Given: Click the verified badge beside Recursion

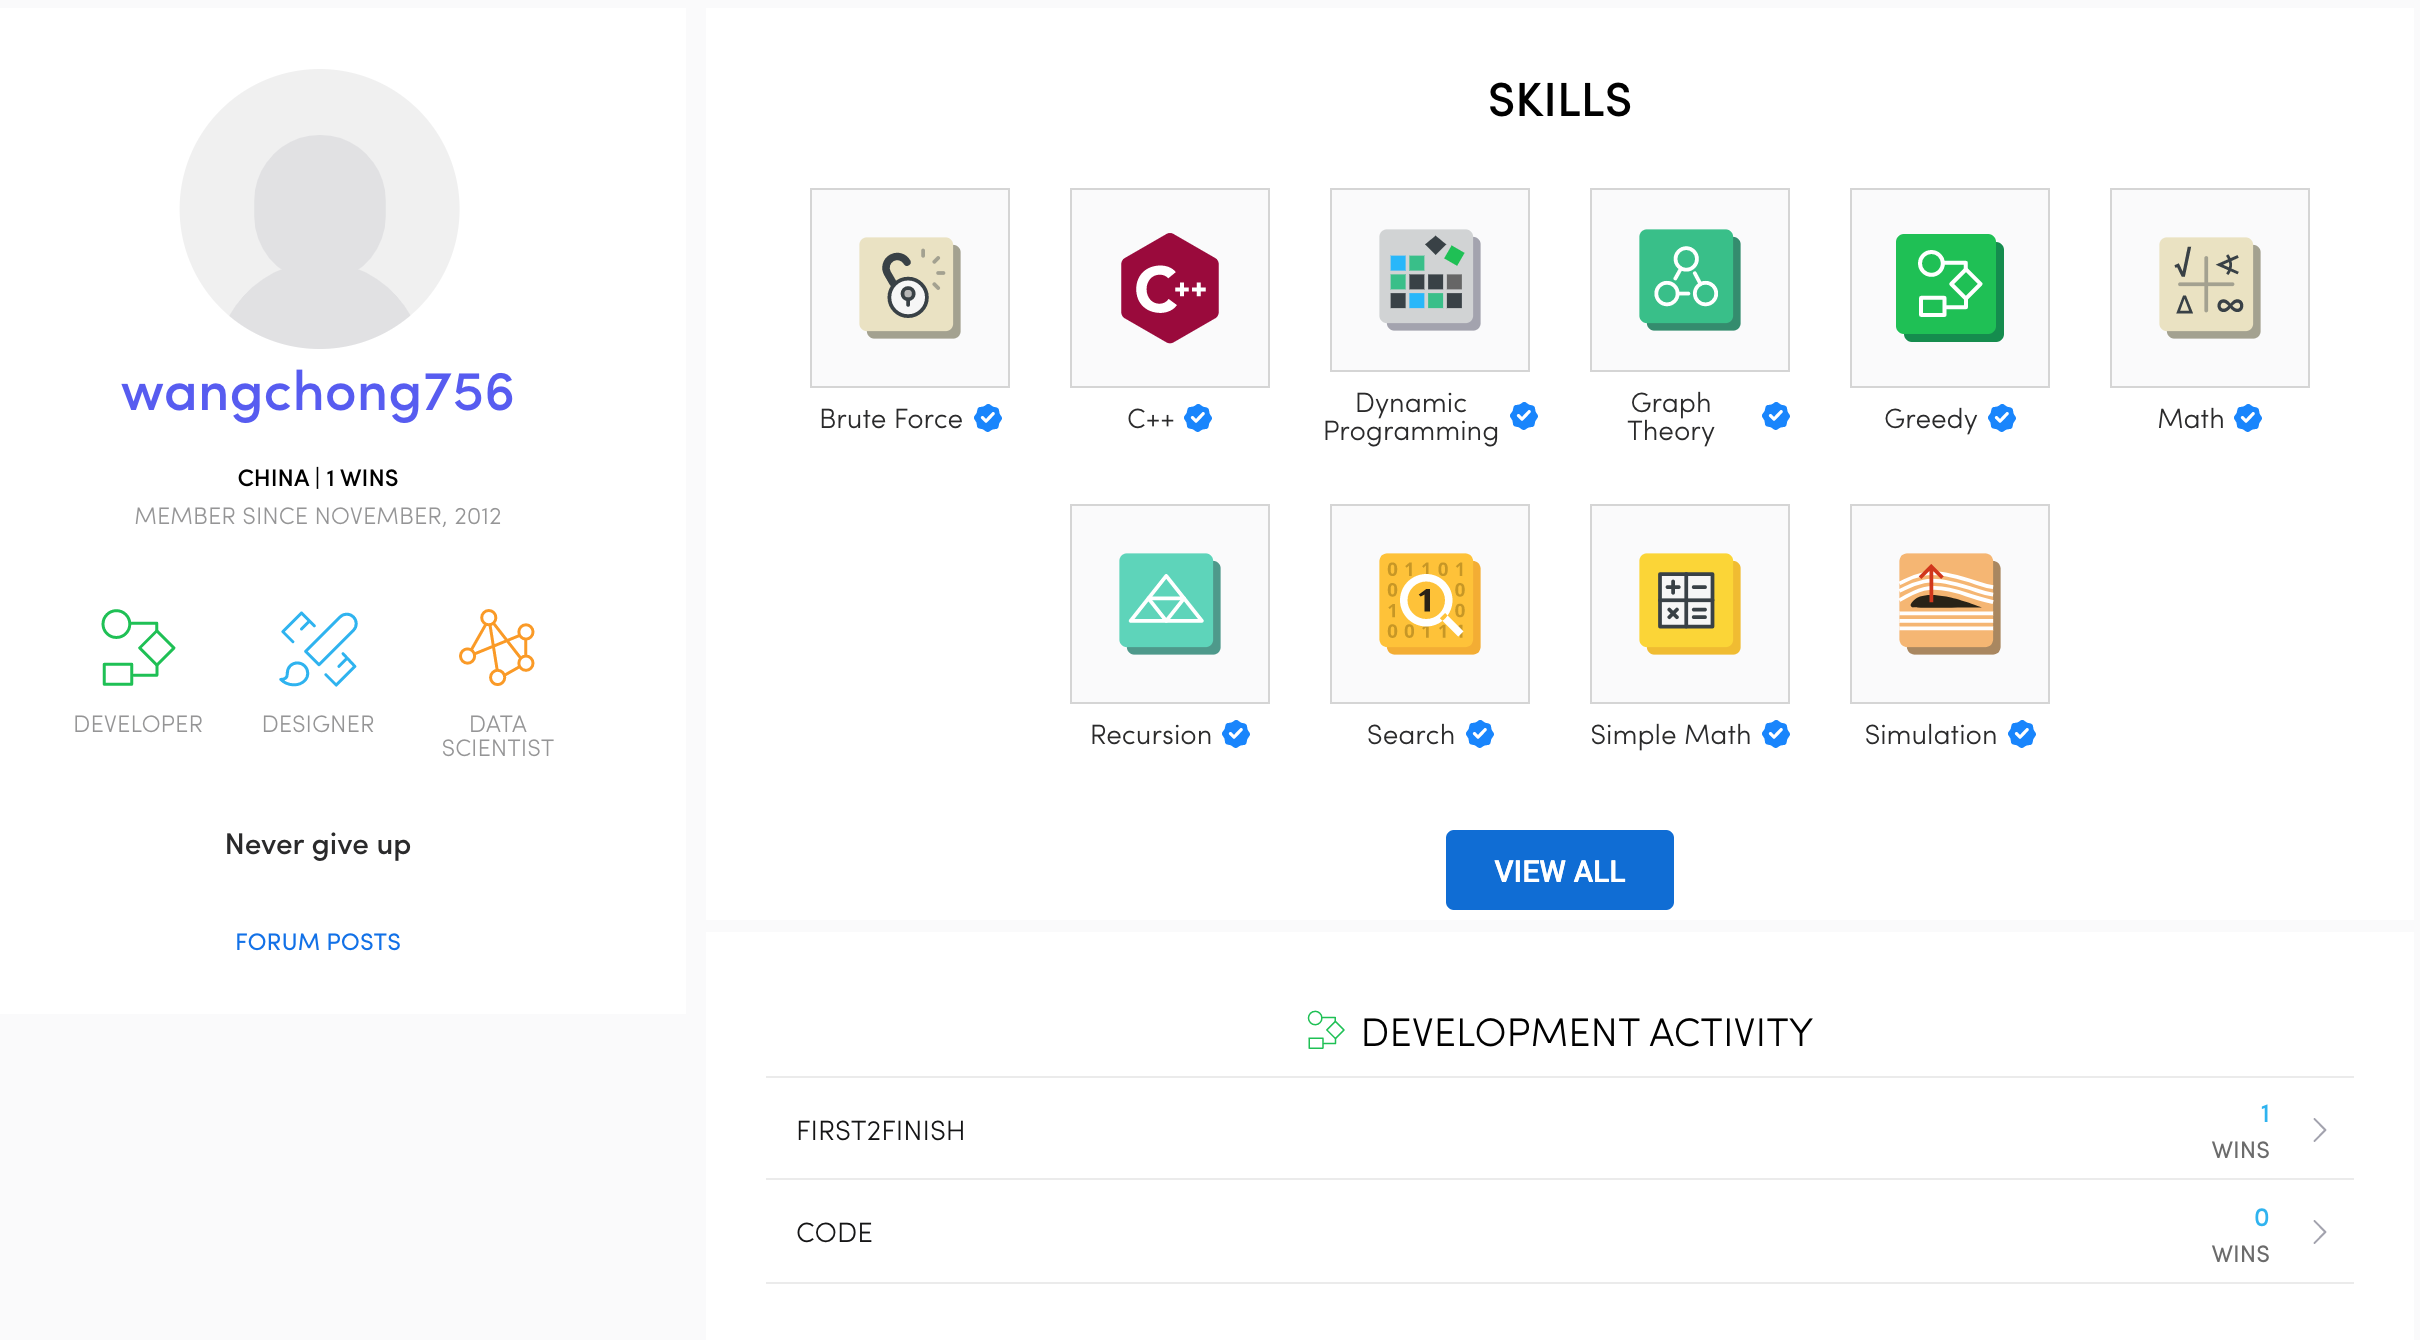Looking at the screenshot, I should coord(1236,734).
